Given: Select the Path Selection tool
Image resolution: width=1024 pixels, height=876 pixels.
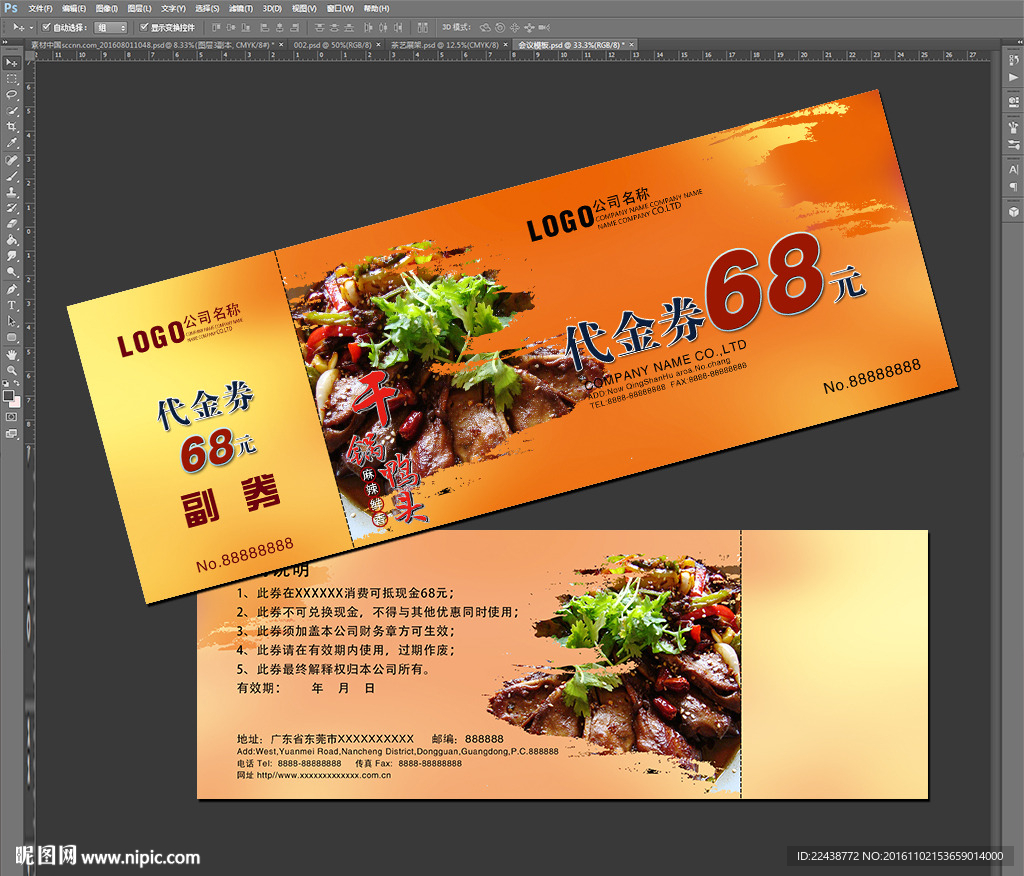Looking at the screenshot, I should (12, 321).
